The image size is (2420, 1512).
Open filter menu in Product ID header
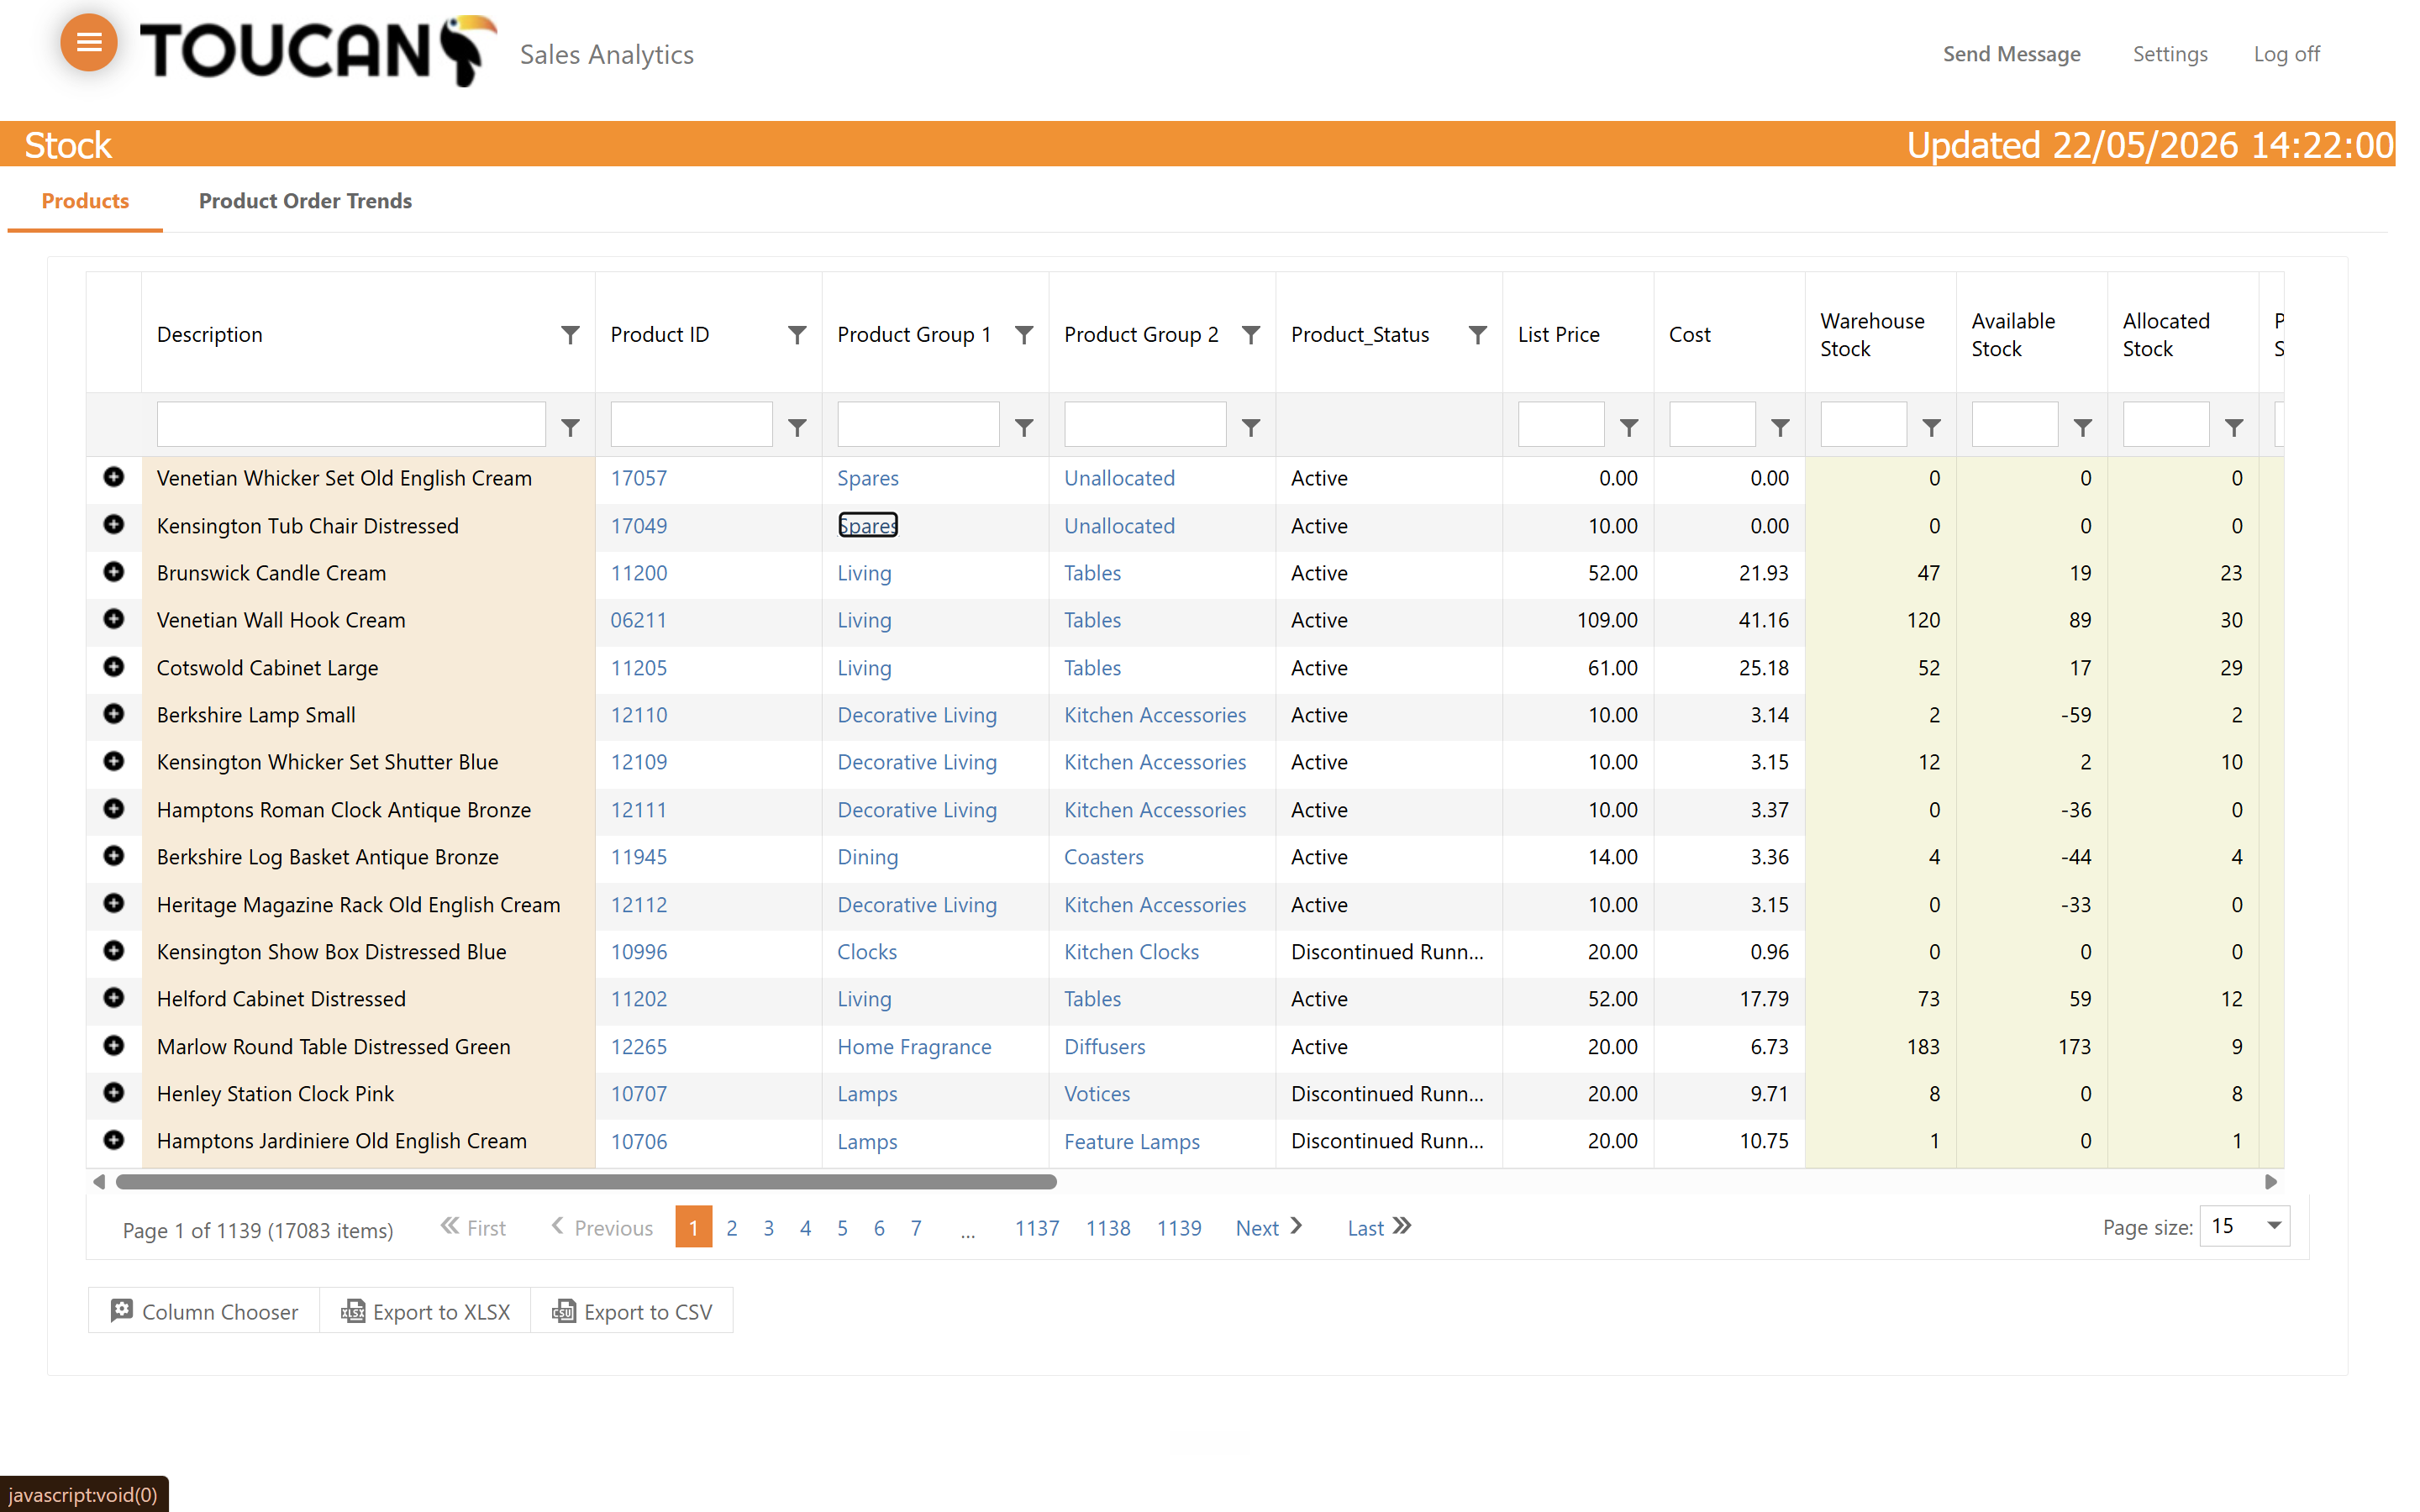[x=797, y=334]
